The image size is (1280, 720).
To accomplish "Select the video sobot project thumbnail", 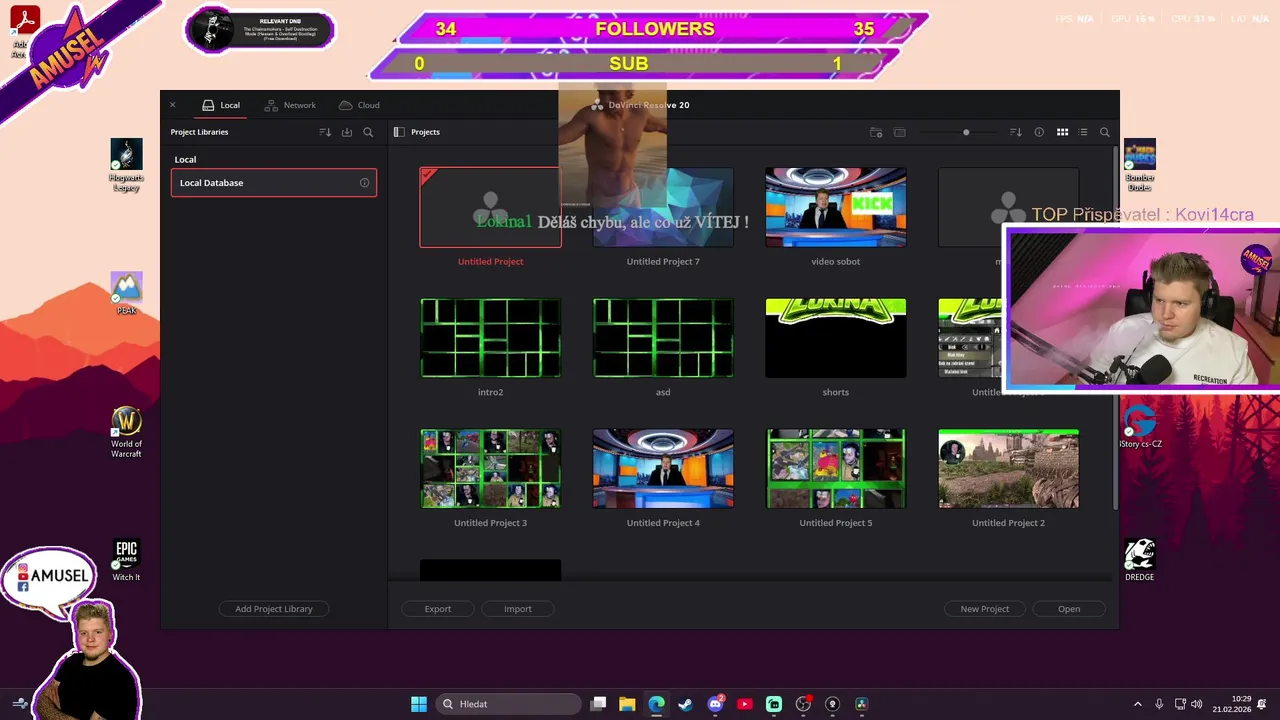I will 836,207.
